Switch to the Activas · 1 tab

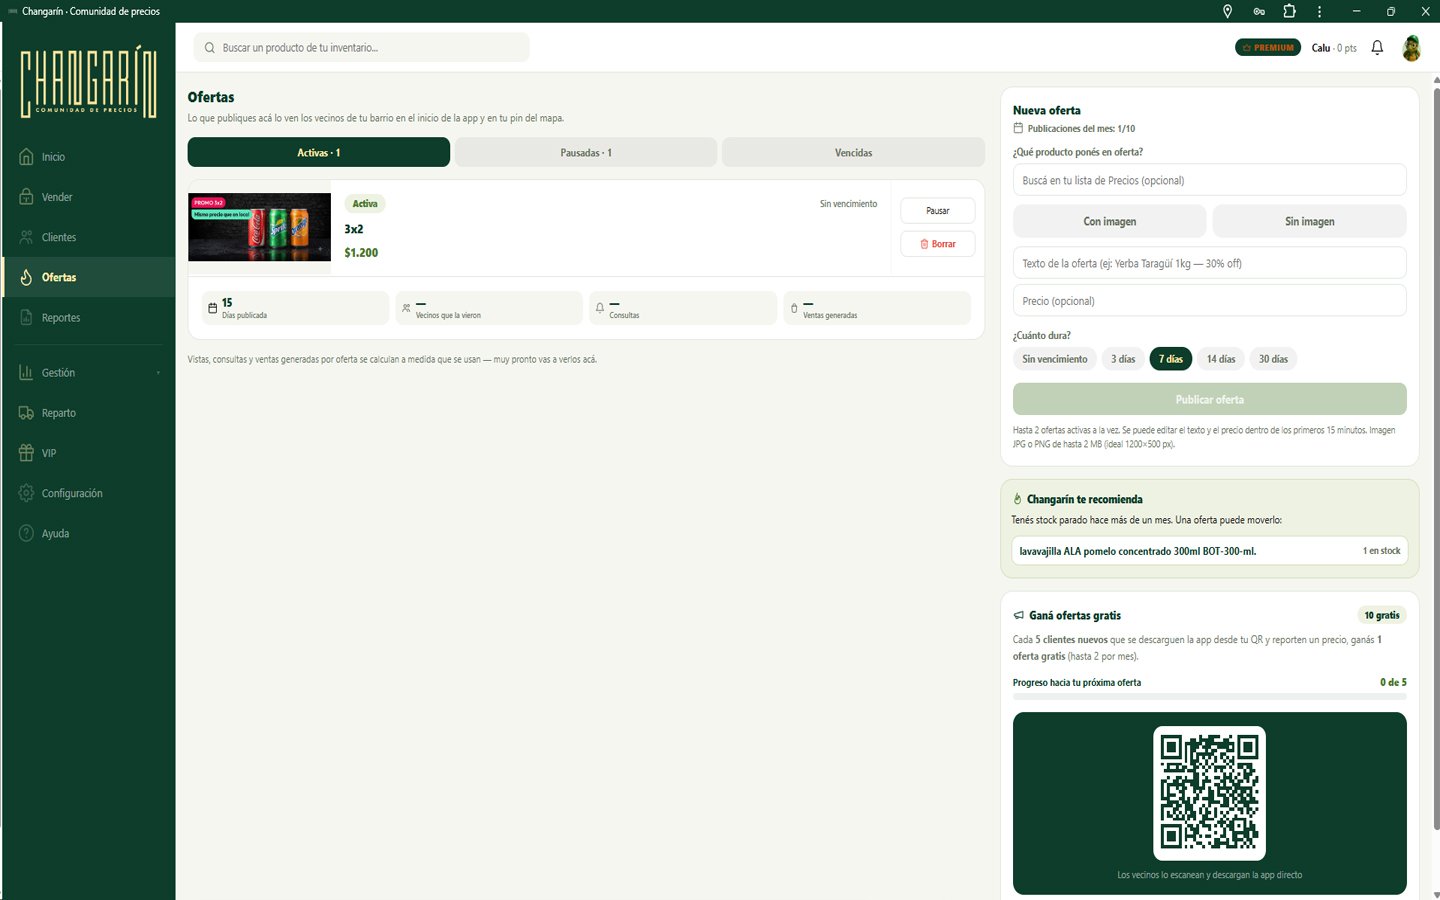pyautogui.click(x=319, y=152)
